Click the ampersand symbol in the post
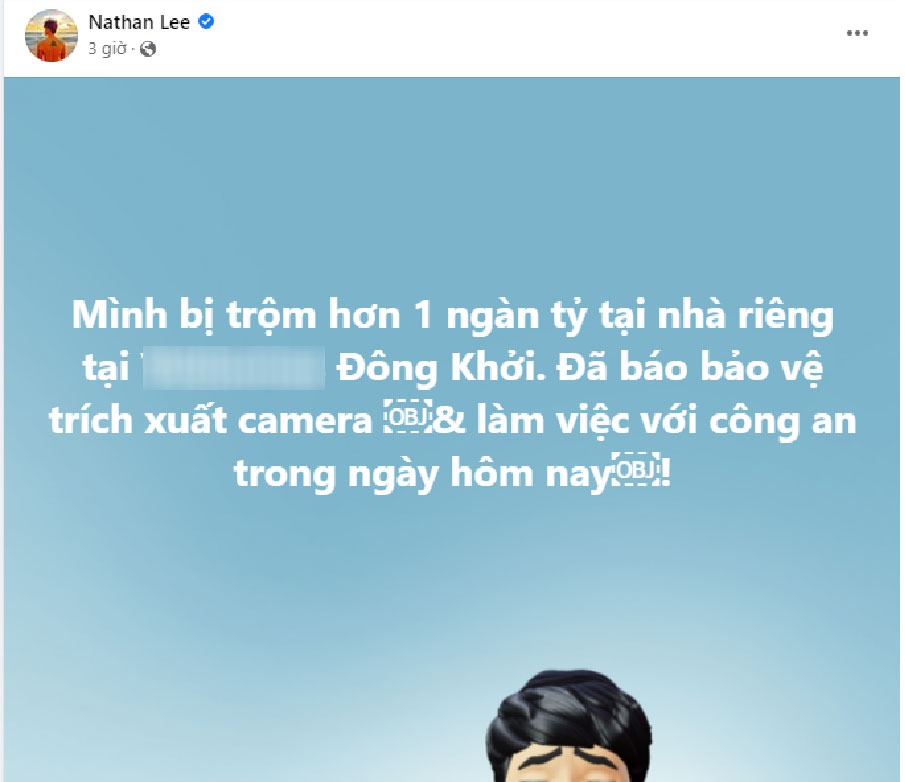This screenshot has width=905, height=782. tap(449, 420)
